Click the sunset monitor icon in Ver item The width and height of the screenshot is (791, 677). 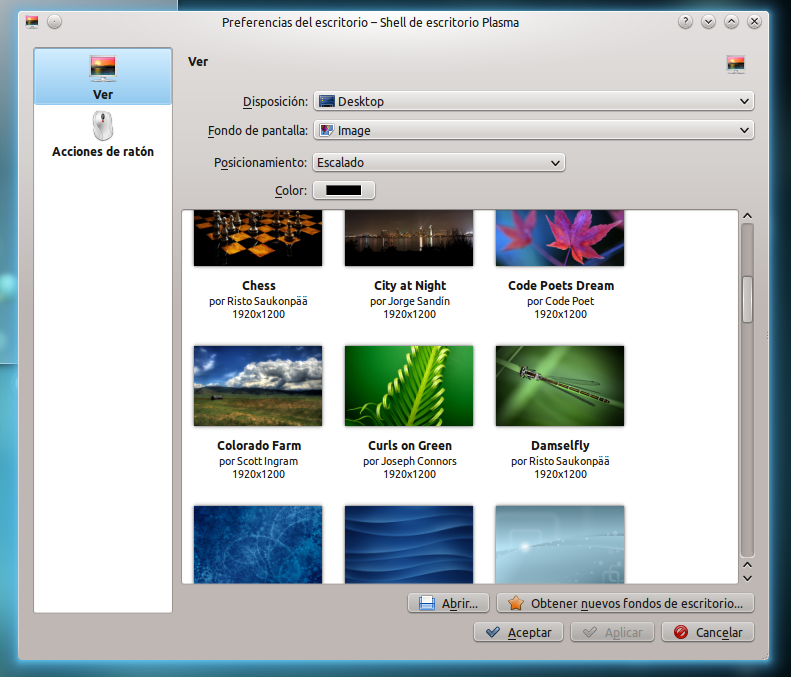click(x=103, y=69)
